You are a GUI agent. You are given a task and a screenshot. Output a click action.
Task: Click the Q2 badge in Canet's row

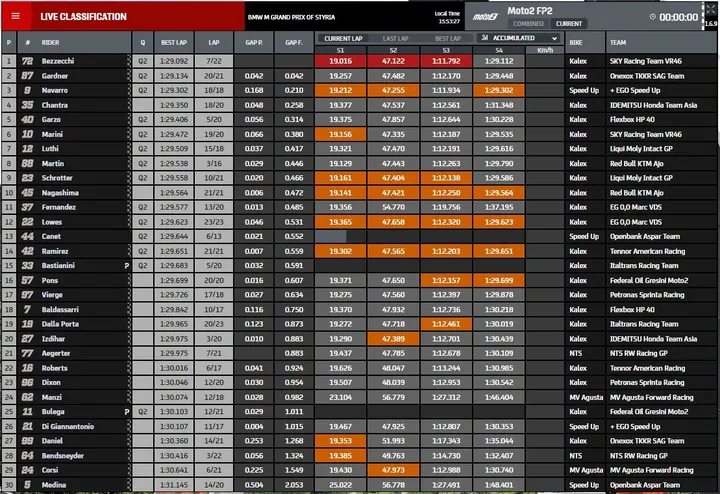(x=143, y=236)
